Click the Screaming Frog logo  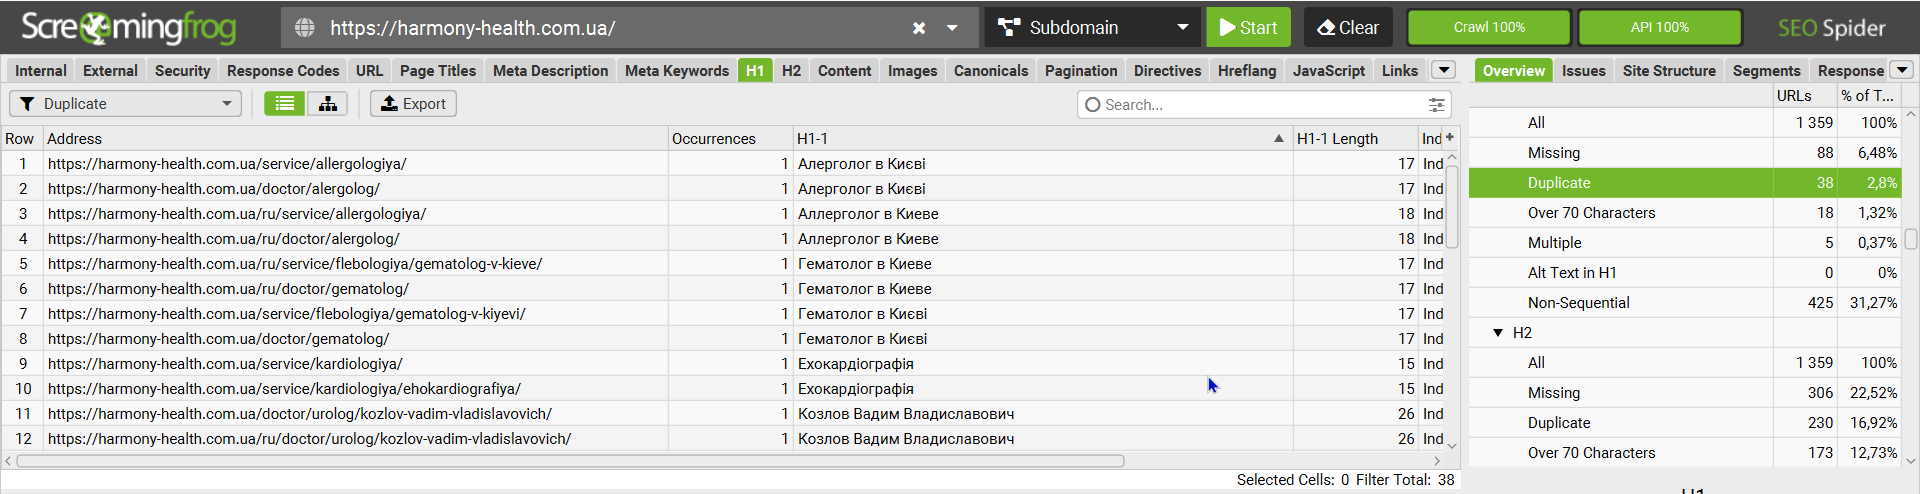[128, 28]
